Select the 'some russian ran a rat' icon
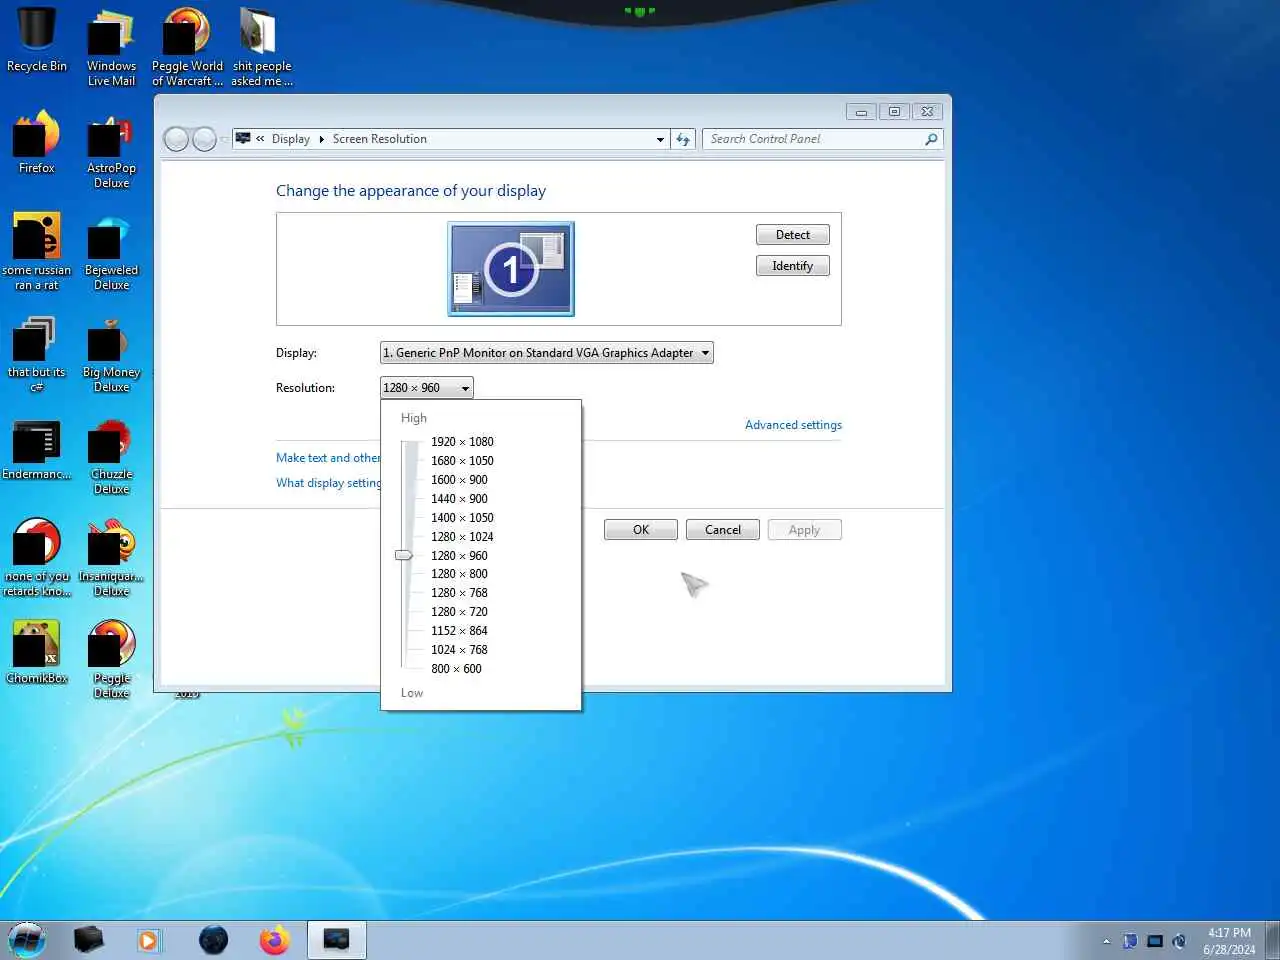This screenshot has width=1280, height=960. point(36,252)
